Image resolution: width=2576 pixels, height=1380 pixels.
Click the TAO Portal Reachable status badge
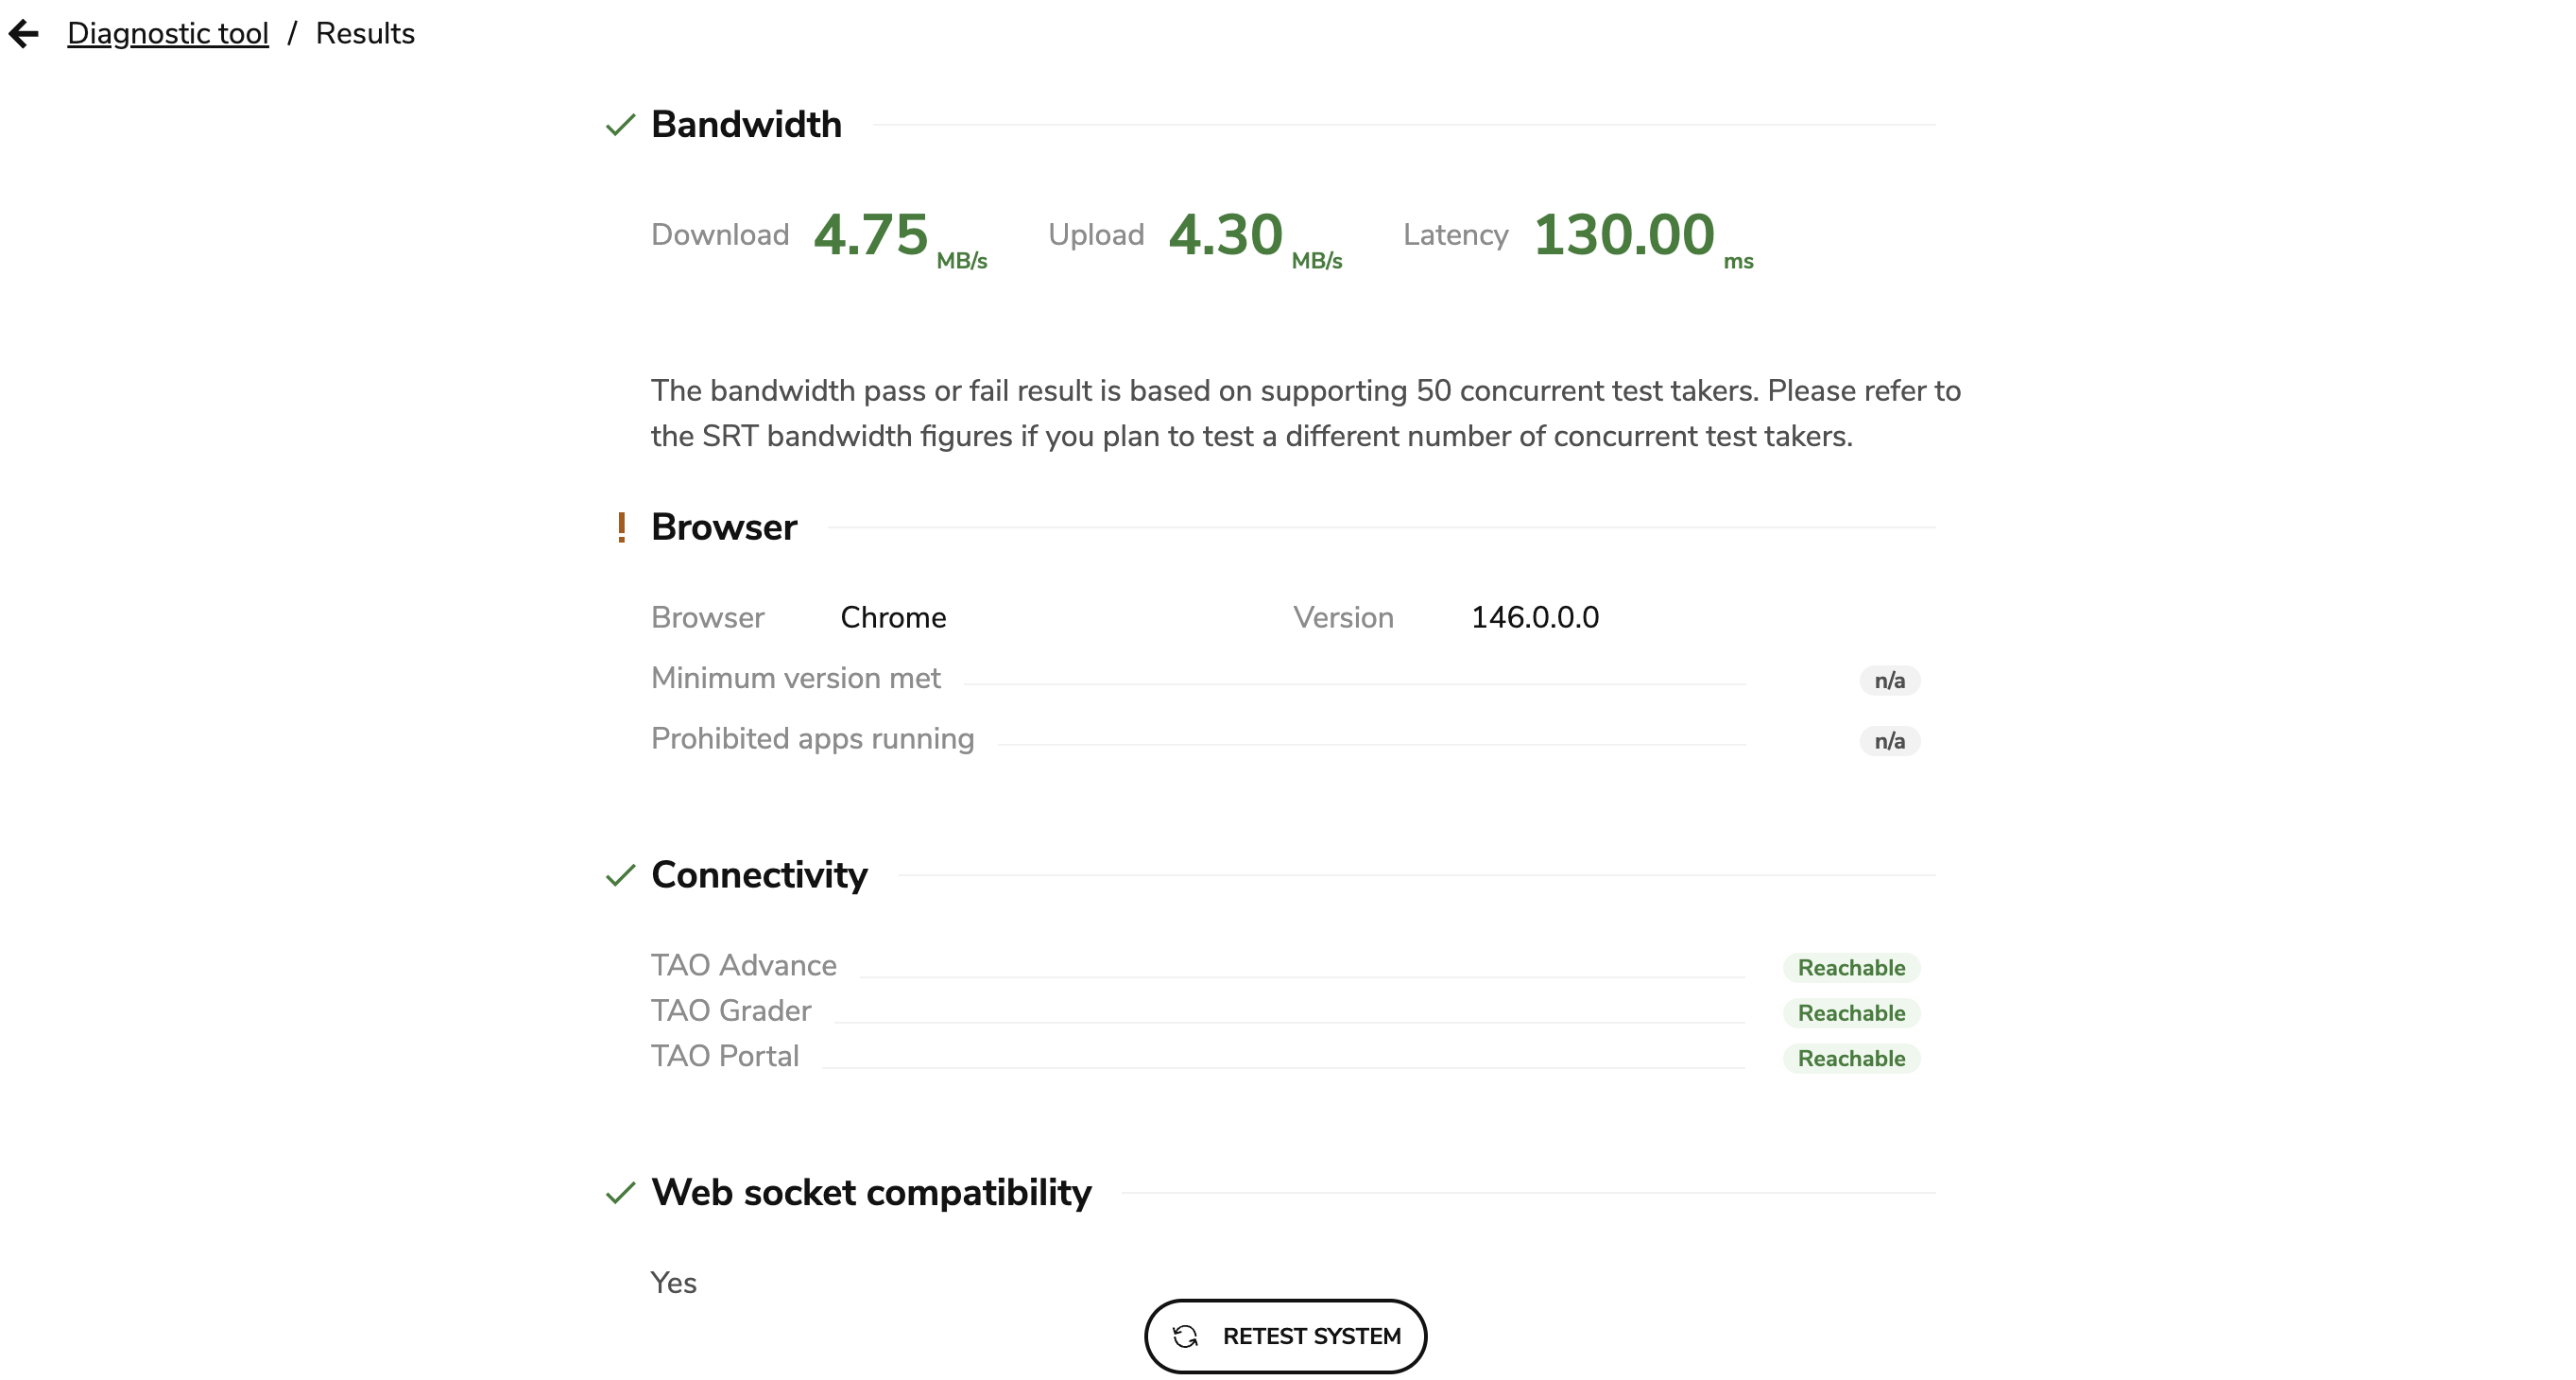point(1851,1058)
